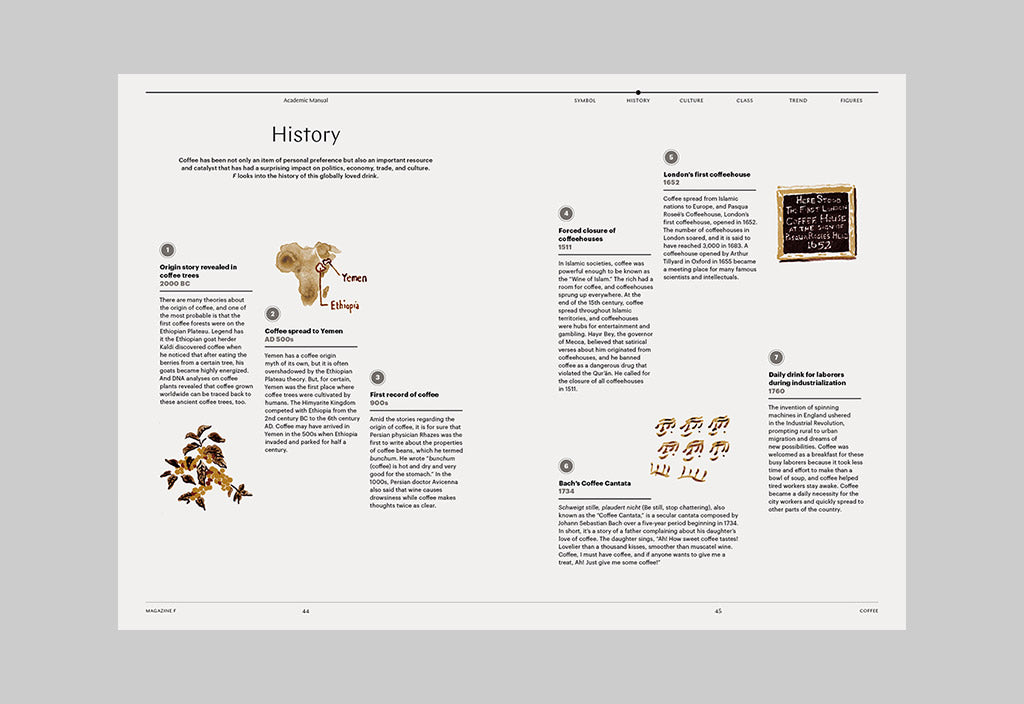The height and width of the screenshot is (704, 1024).
Task: Click the circled number 4 marker above Forced closure of coffeehouses
Action: click(566, 213)
